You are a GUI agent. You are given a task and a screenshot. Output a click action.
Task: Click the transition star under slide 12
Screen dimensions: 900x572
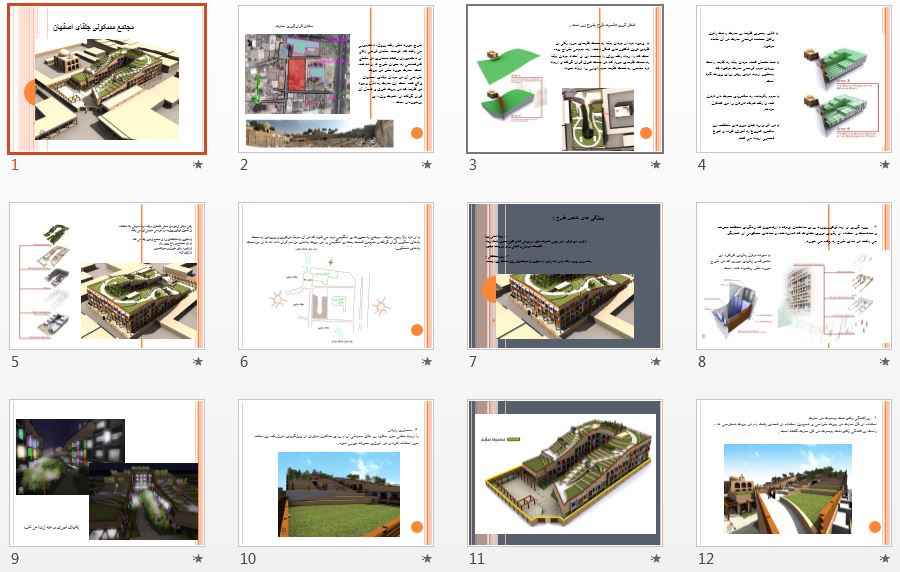click(885, 558)
